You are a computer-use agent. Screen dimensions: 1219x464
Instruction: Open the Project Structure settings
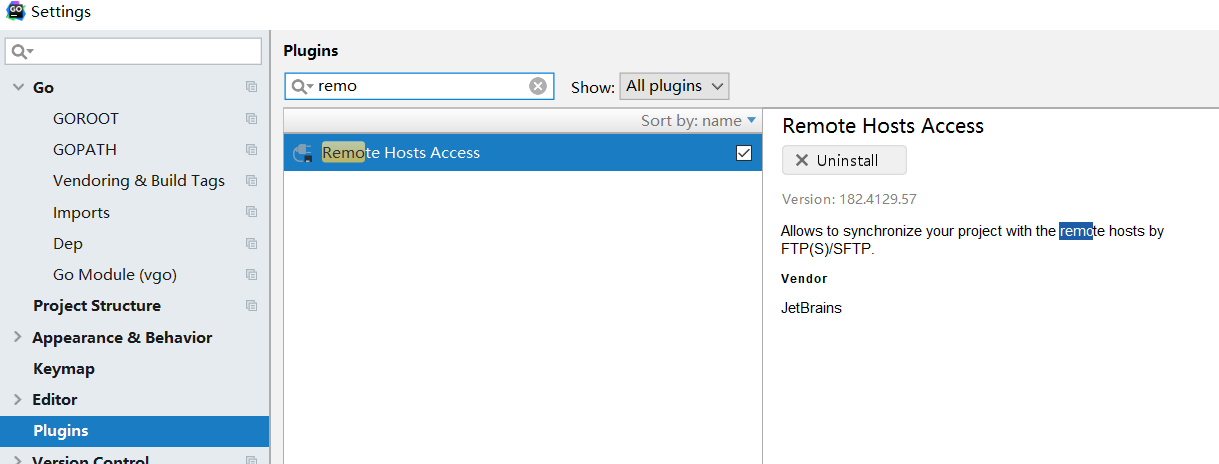click(x=97, y=306)
